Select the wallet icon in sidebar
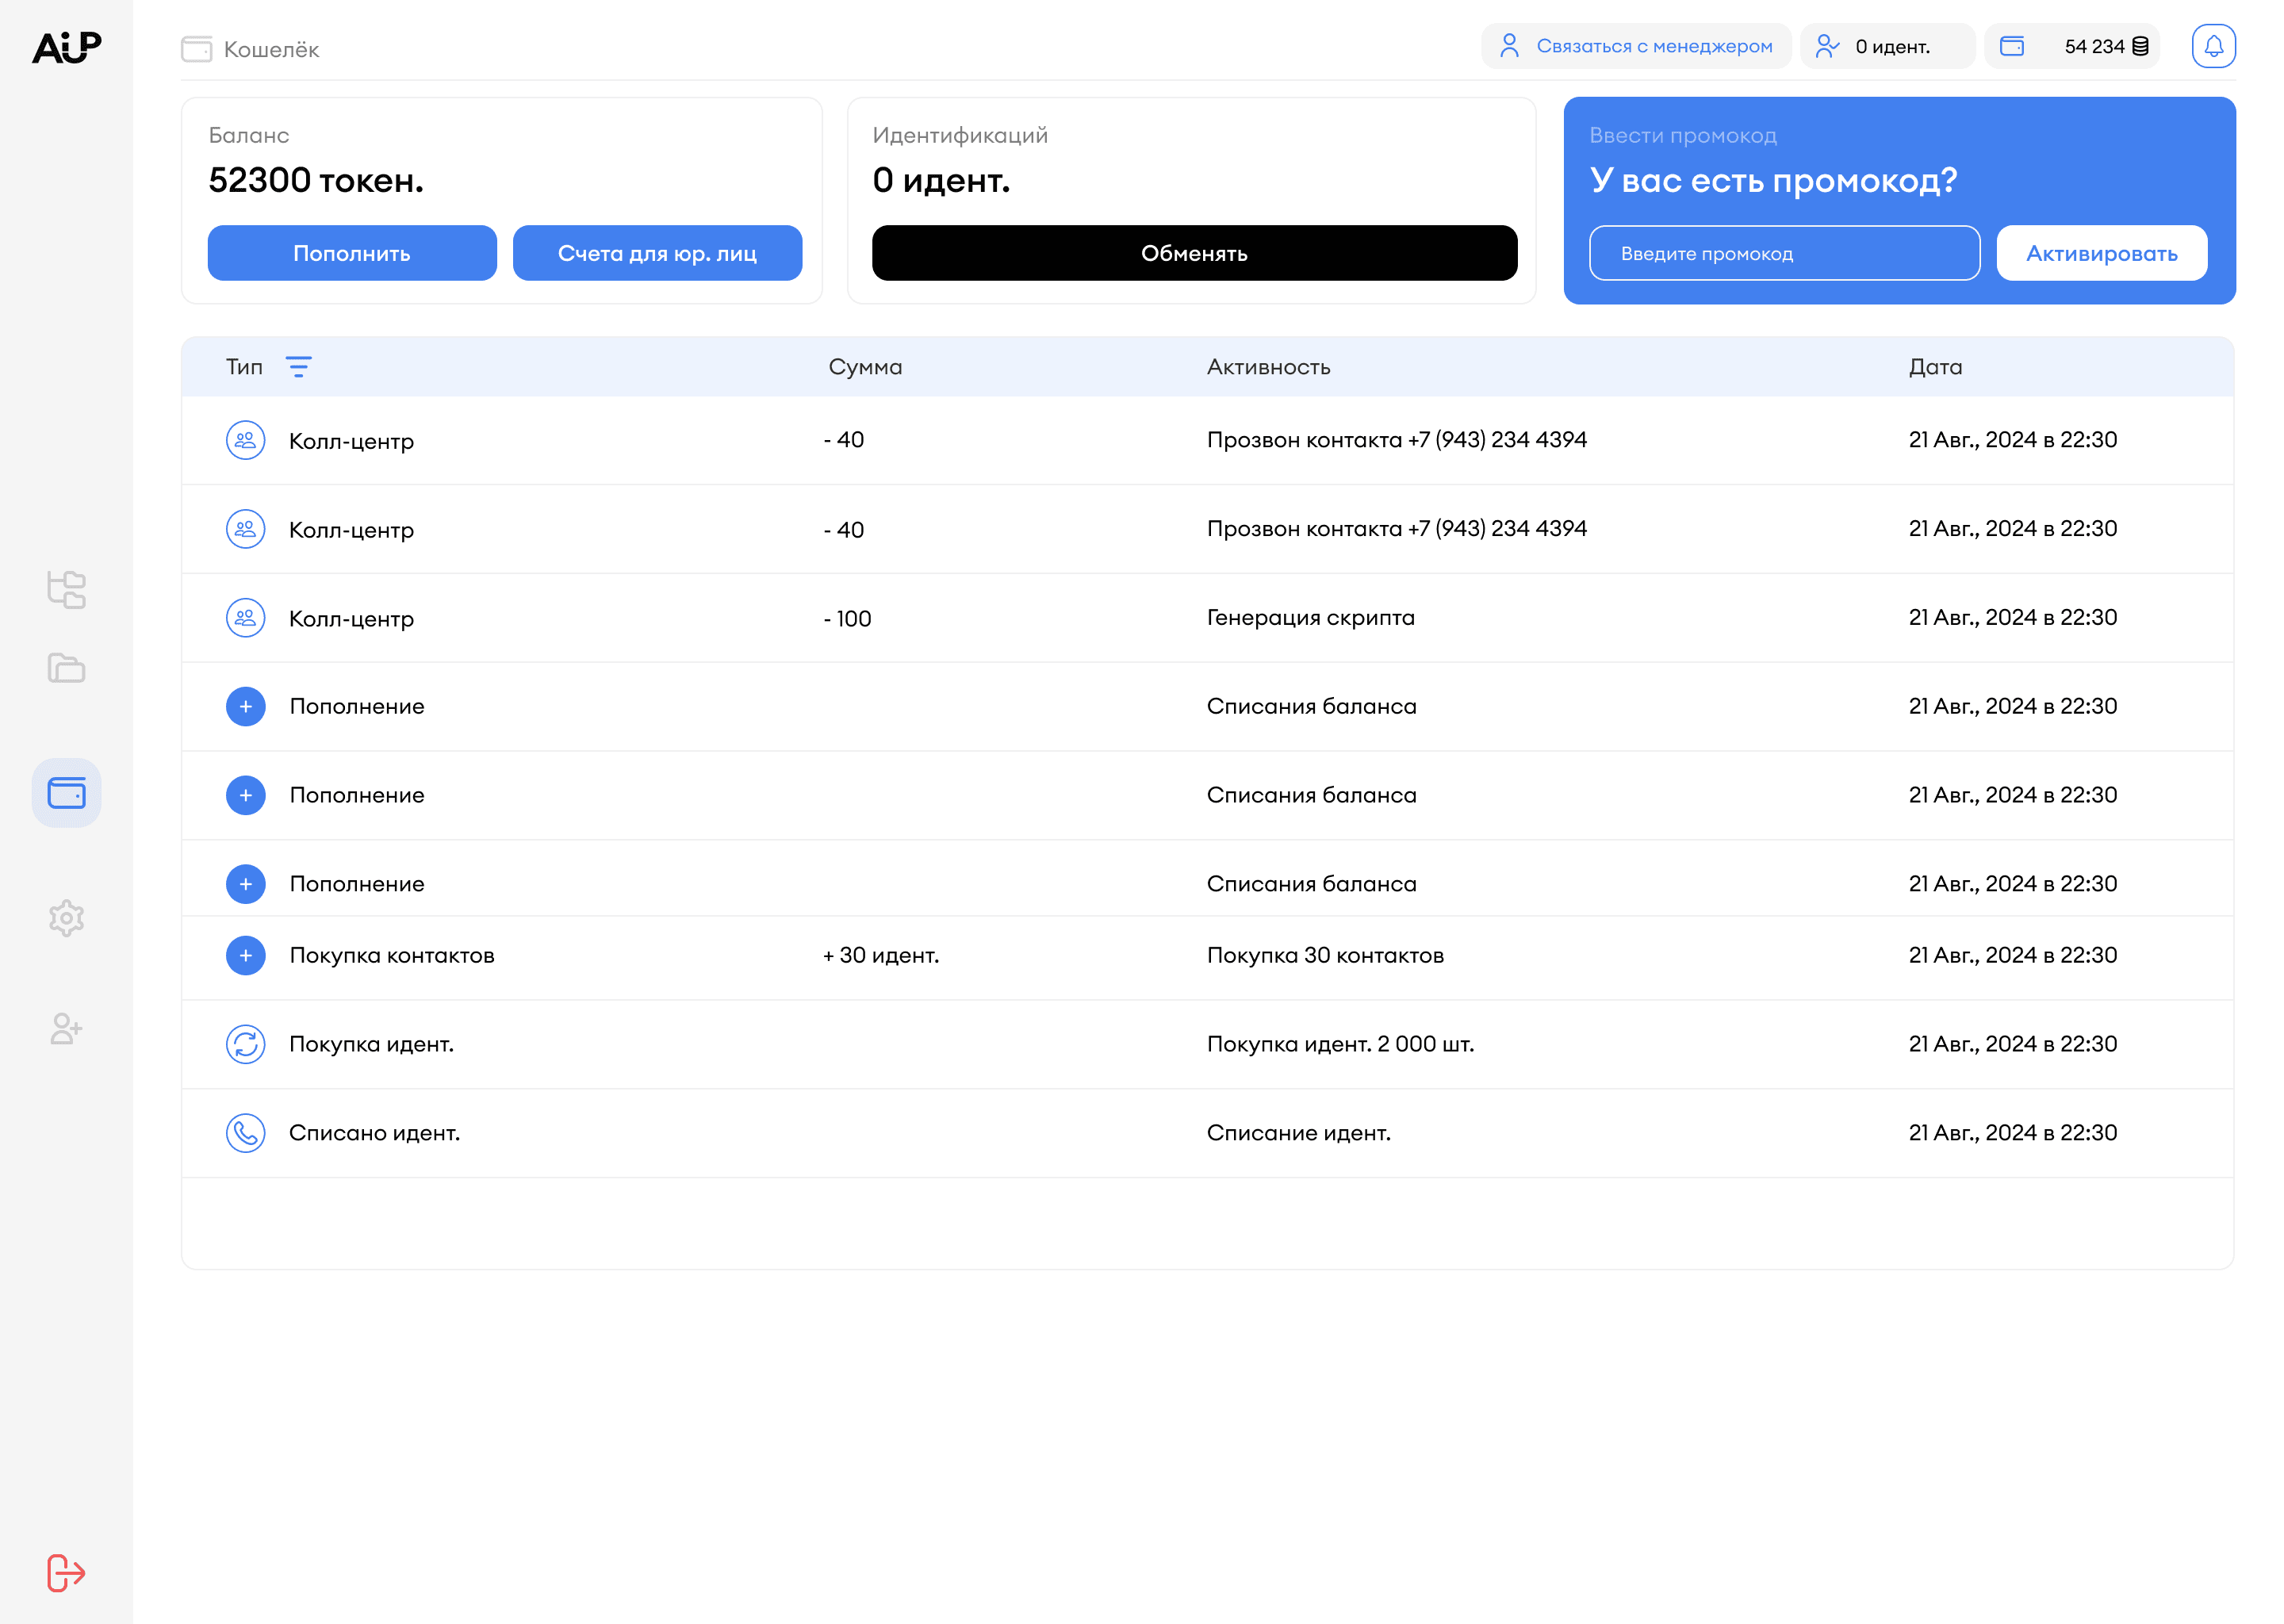This screenshot has width=2284, height=1624. tap(66, 793)
